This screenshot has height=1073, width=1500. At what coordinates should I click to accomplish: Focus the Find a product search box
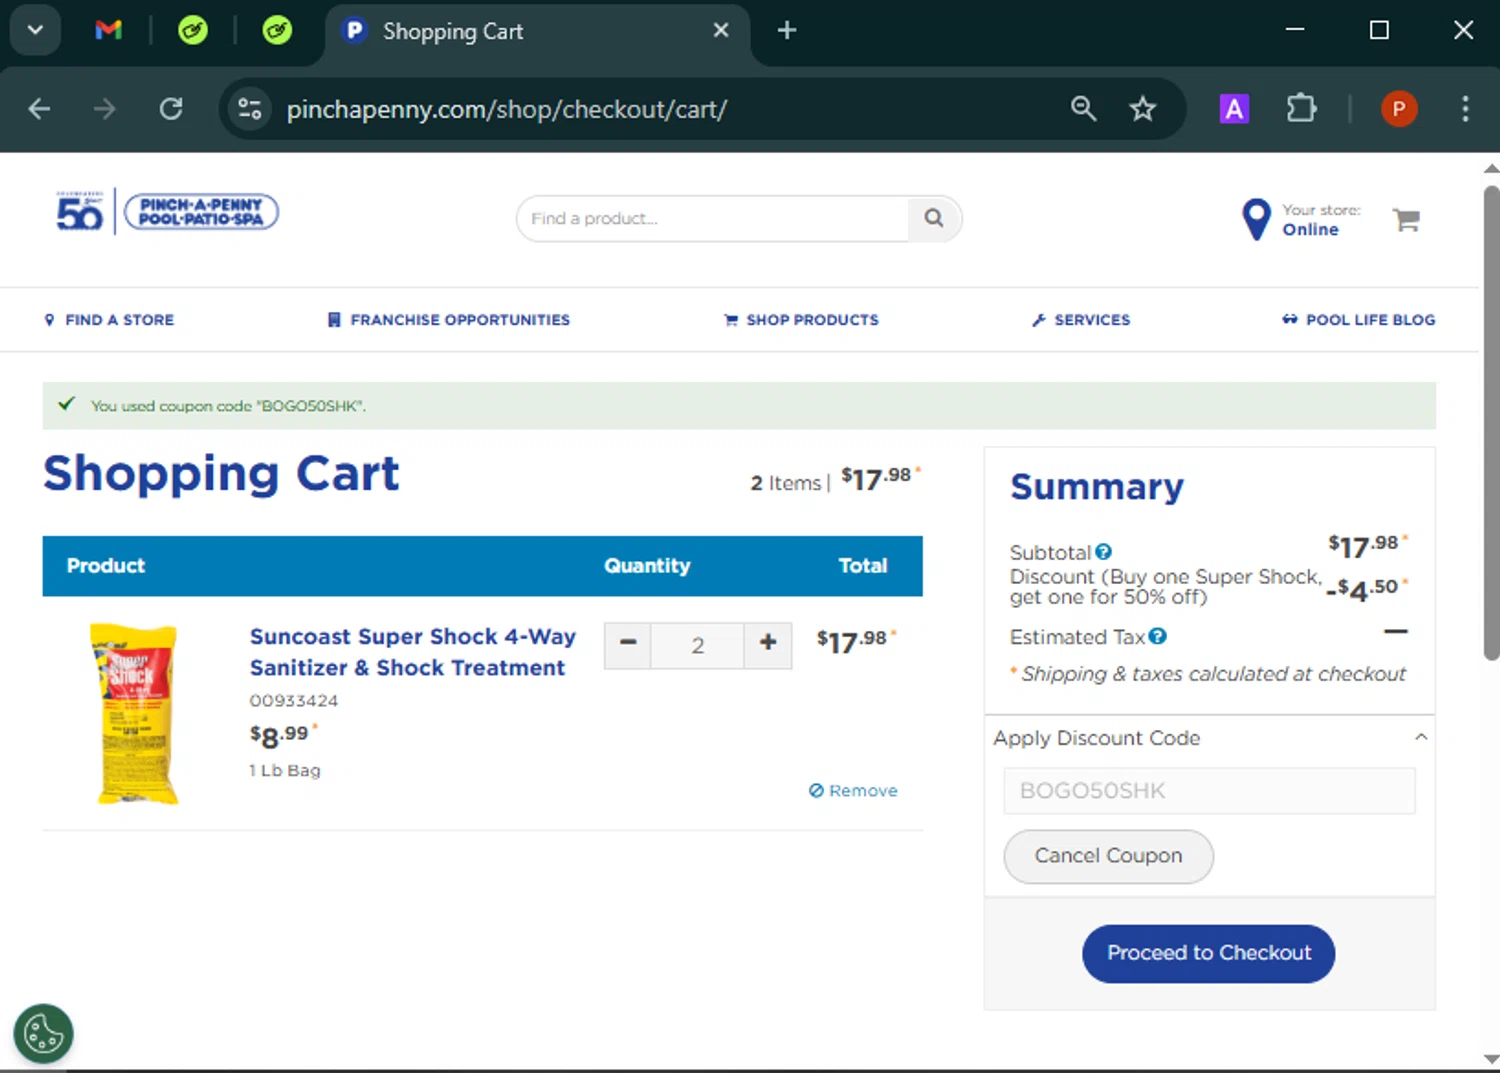pos(713,218)
